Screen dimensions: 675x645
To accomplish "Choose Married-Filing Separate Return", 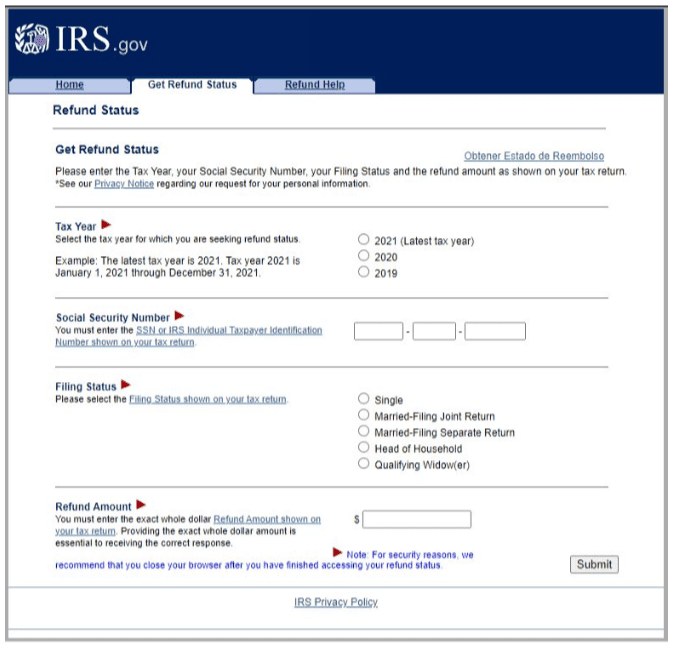I will [x=364, y=431].
